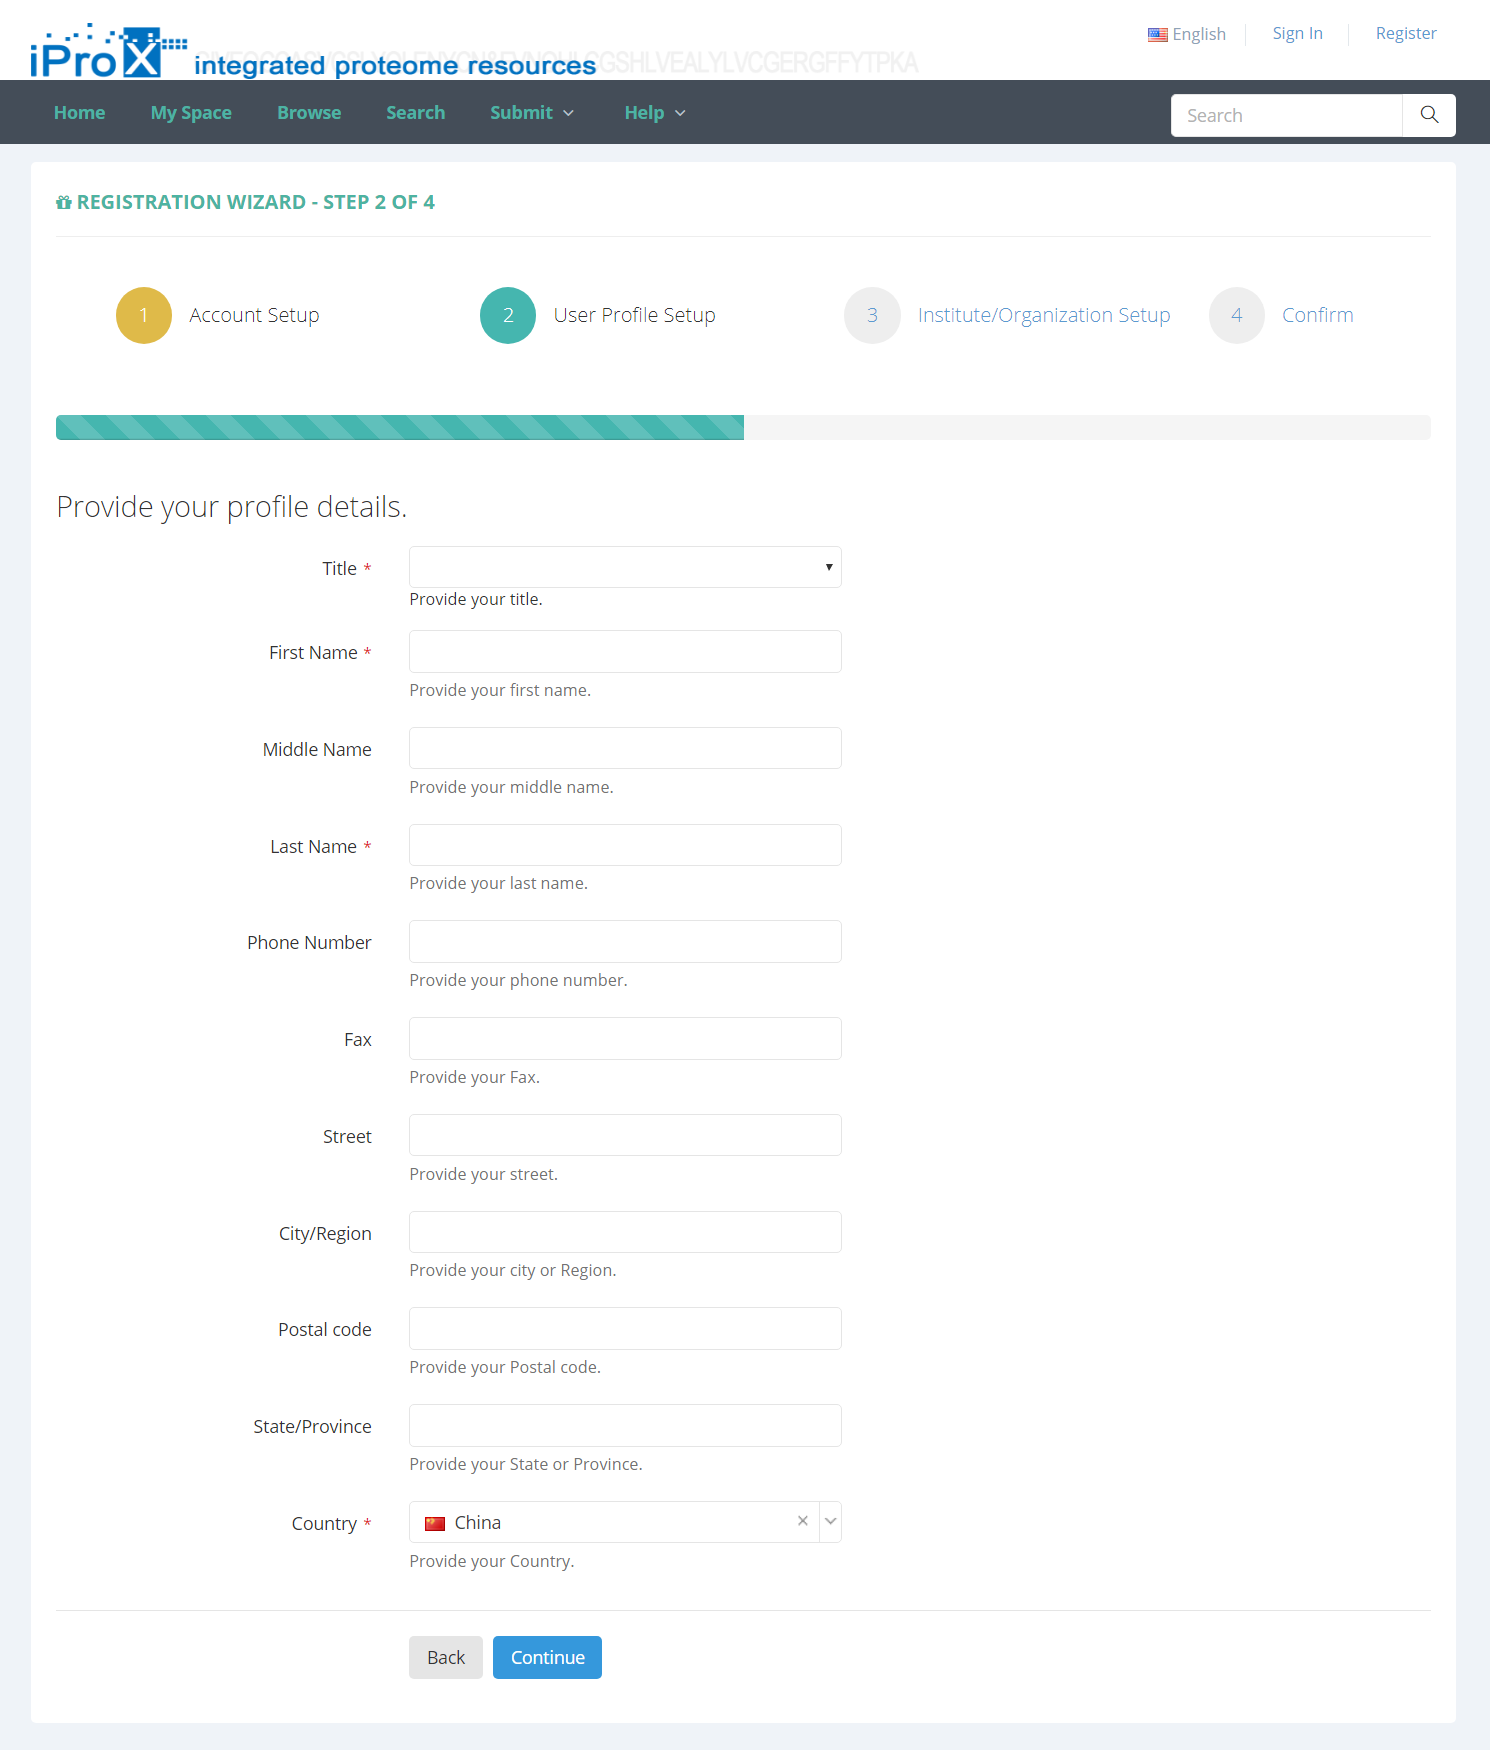Open My Space in navigation bar
Screen dimensions: 1490x1750
pyautogui.click(x=191, y=113)
